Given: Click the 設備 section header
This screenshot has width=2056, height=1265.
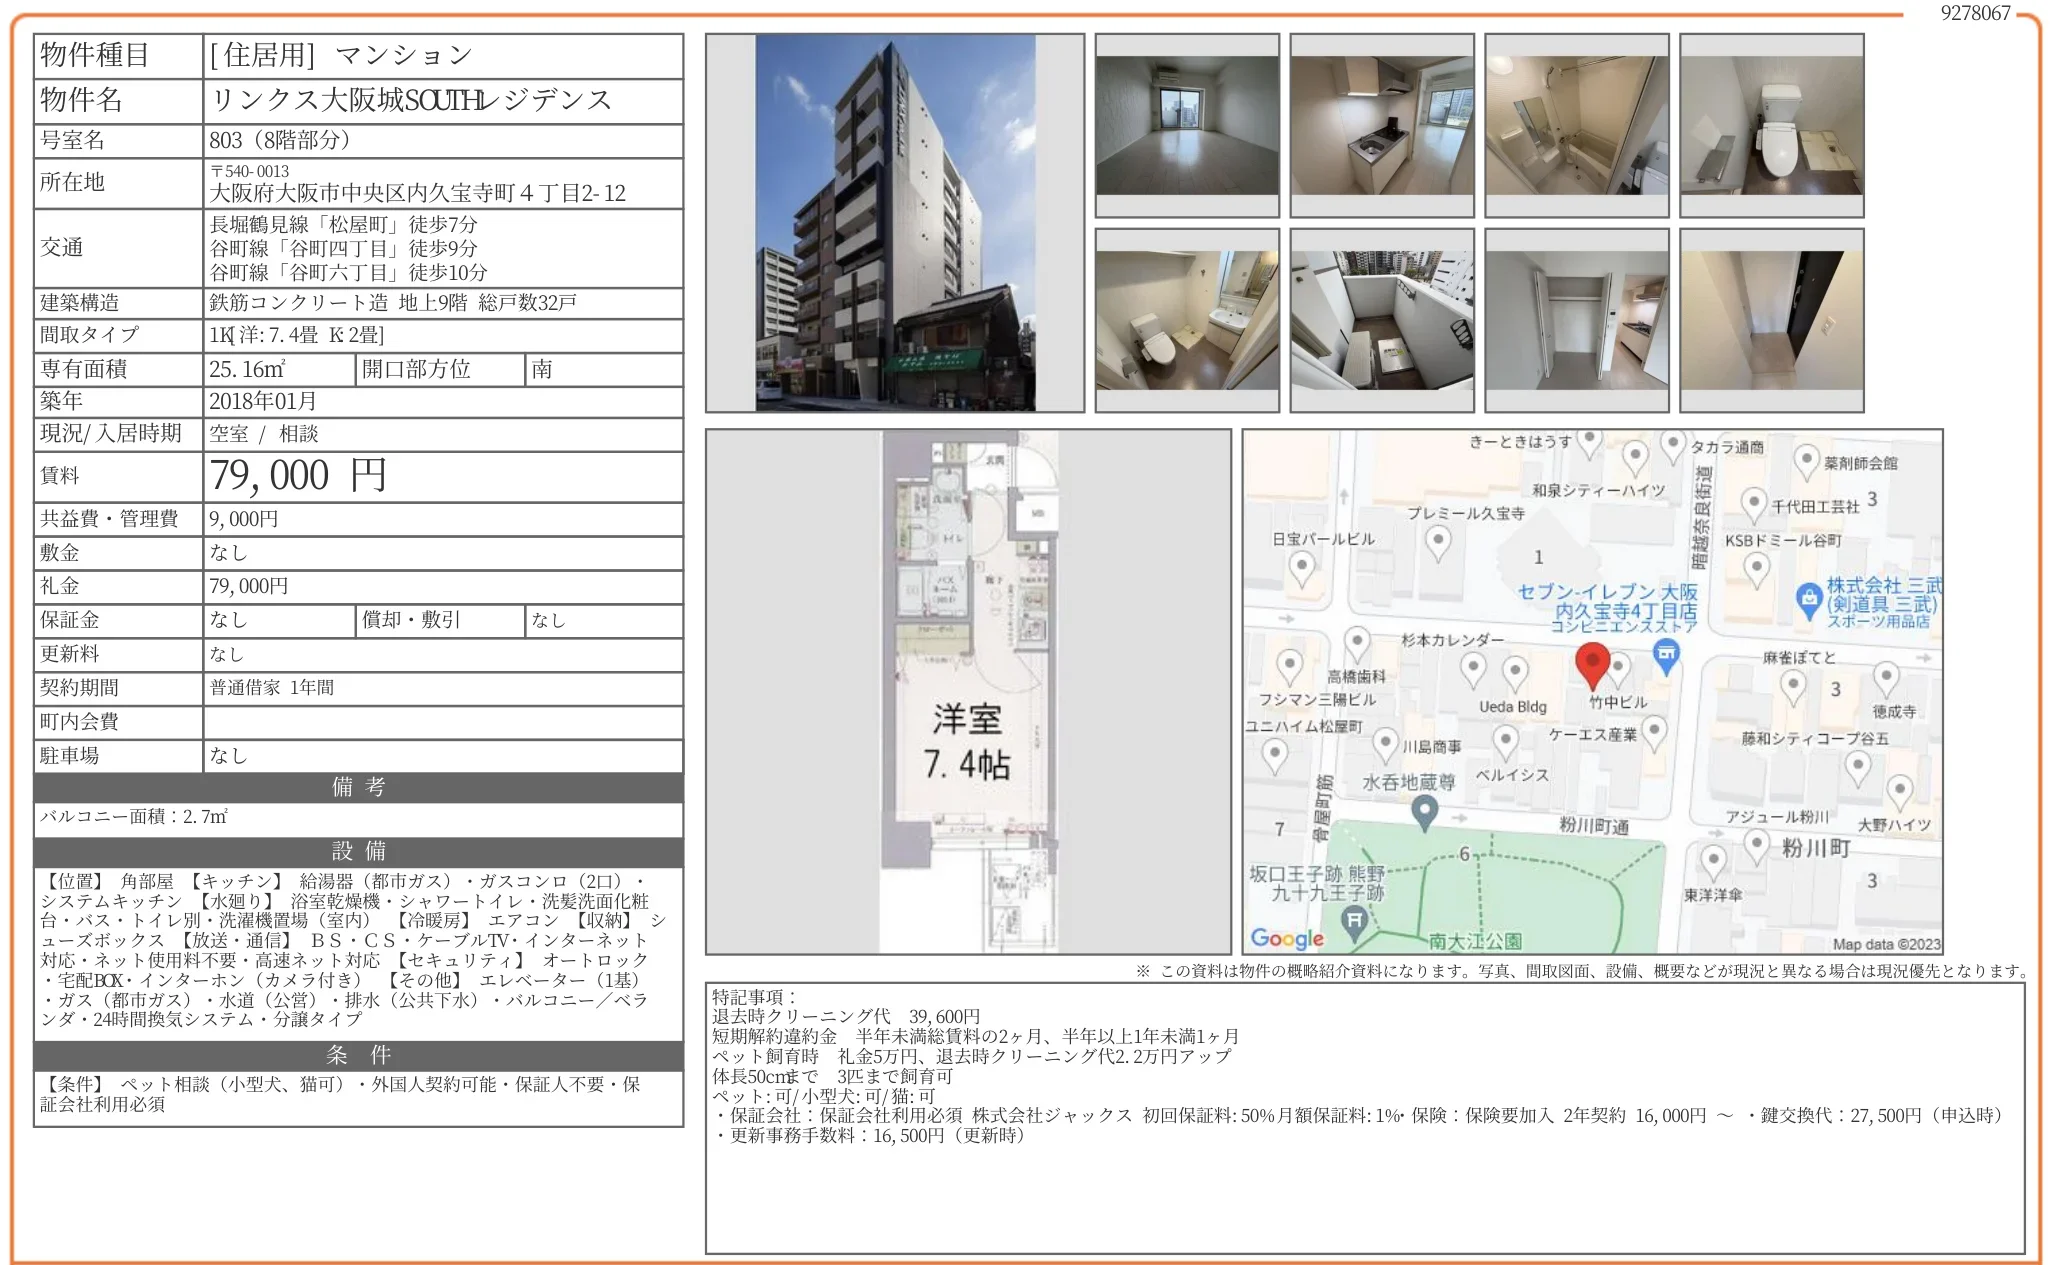Looking at the screenshot, I should coord(358,851).
